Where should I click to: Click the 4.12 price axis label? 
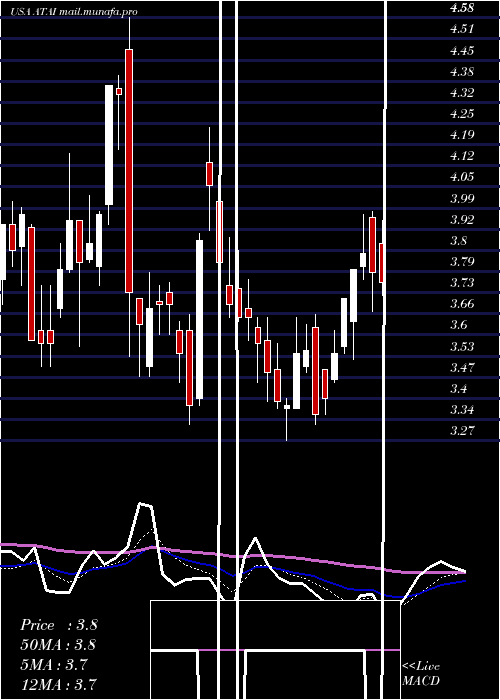coord(462,156)
